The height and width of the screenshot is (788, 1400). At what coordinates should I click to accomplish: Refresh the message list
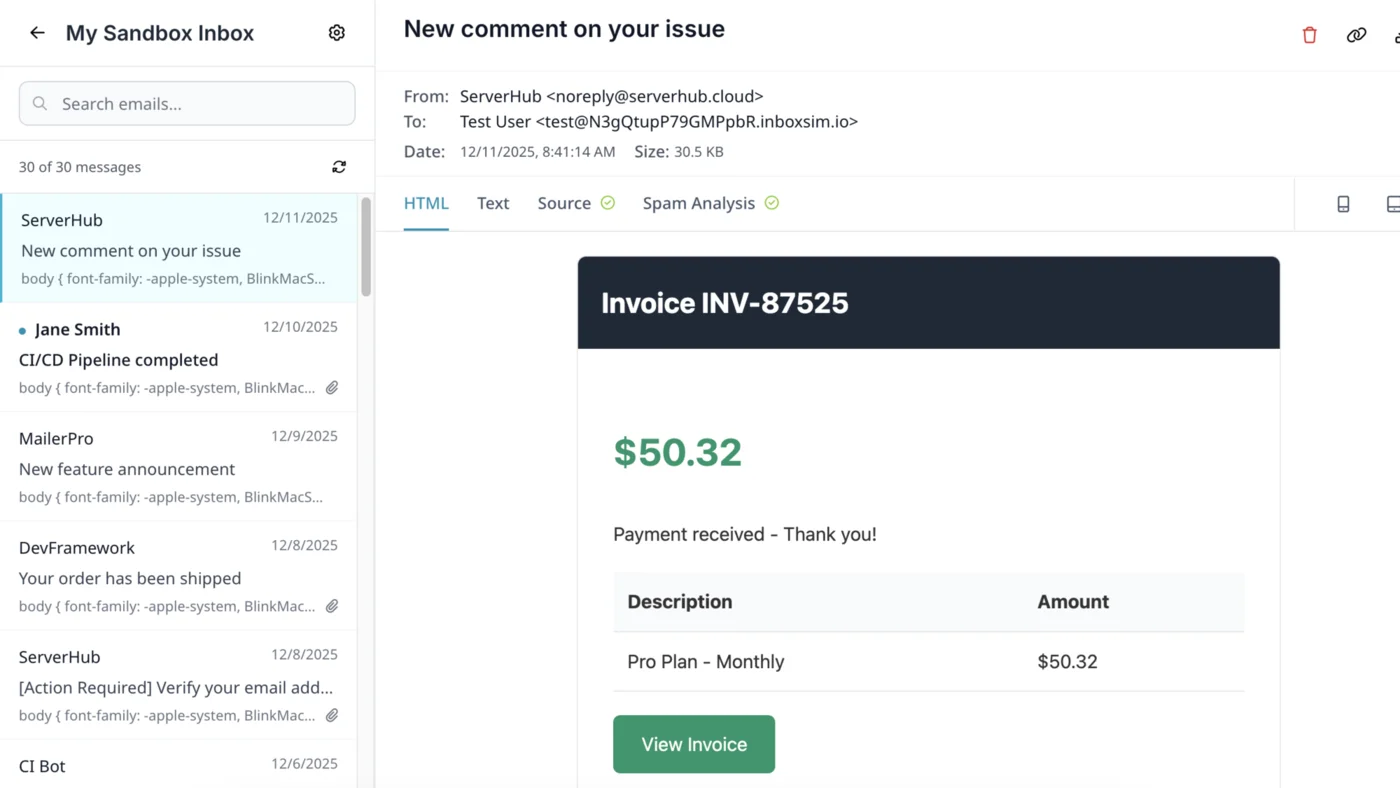tap(339, 167)
